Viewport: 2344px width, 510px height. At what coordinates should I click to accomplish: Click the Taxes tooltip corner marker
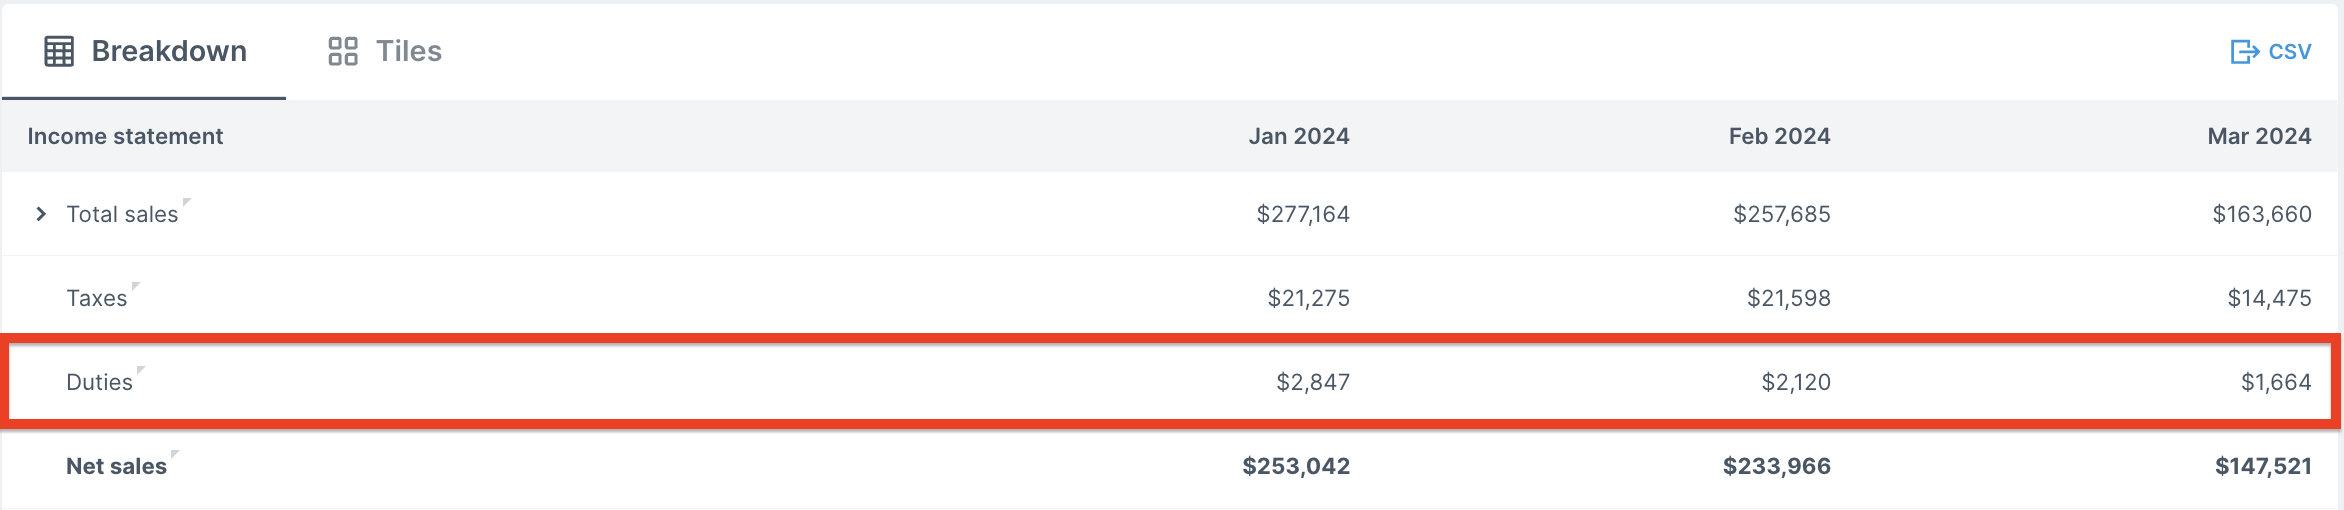point(136,286)
